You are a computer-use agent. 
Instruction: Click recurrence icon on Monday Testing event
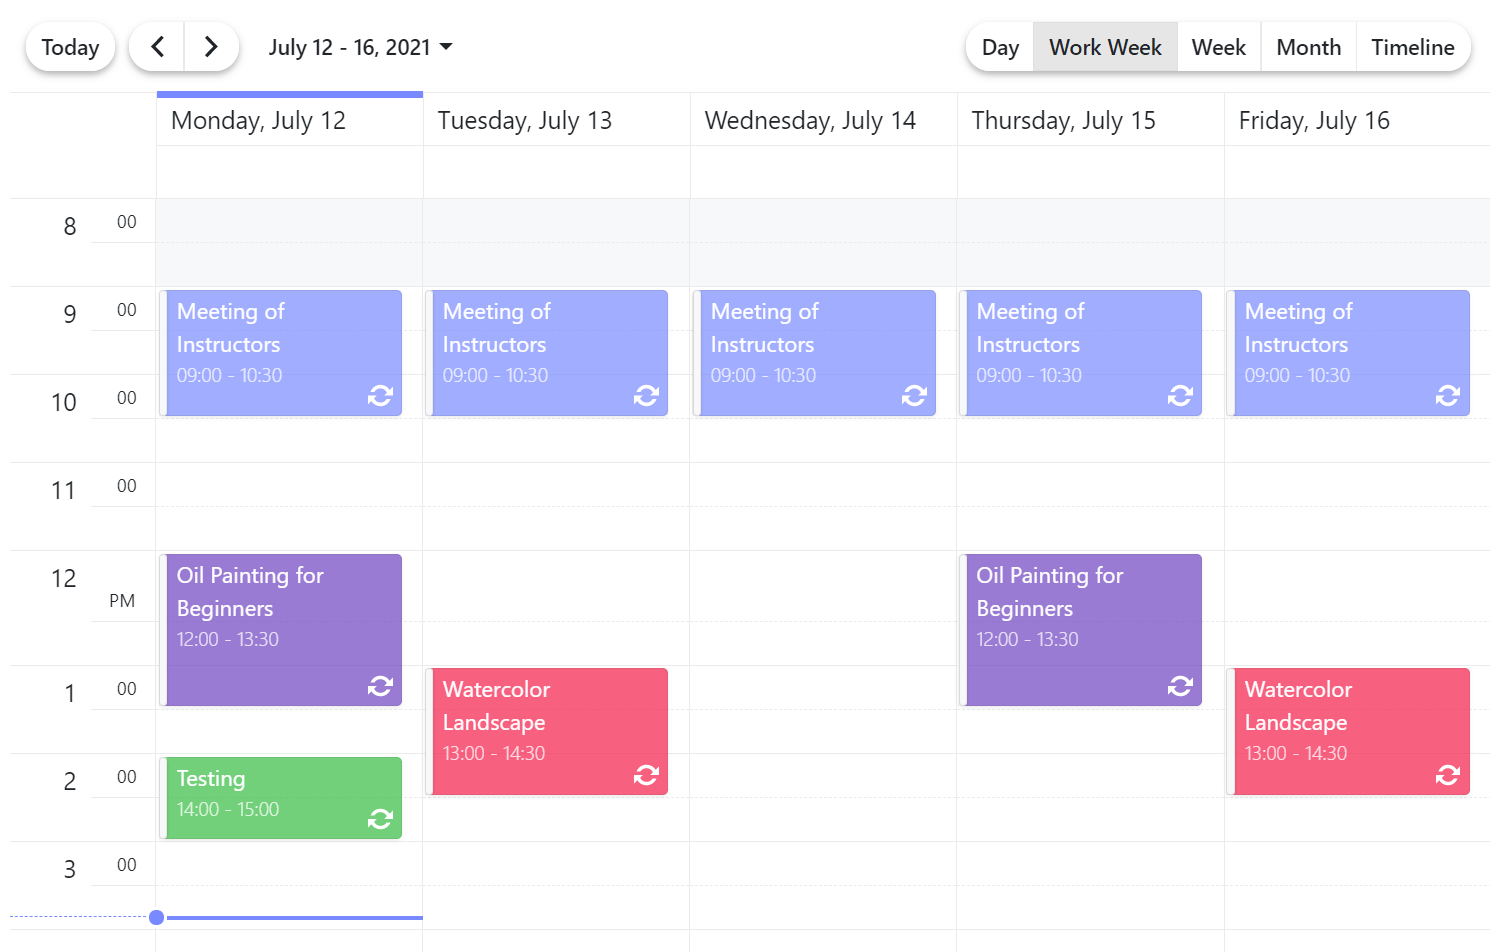(380, 819)
